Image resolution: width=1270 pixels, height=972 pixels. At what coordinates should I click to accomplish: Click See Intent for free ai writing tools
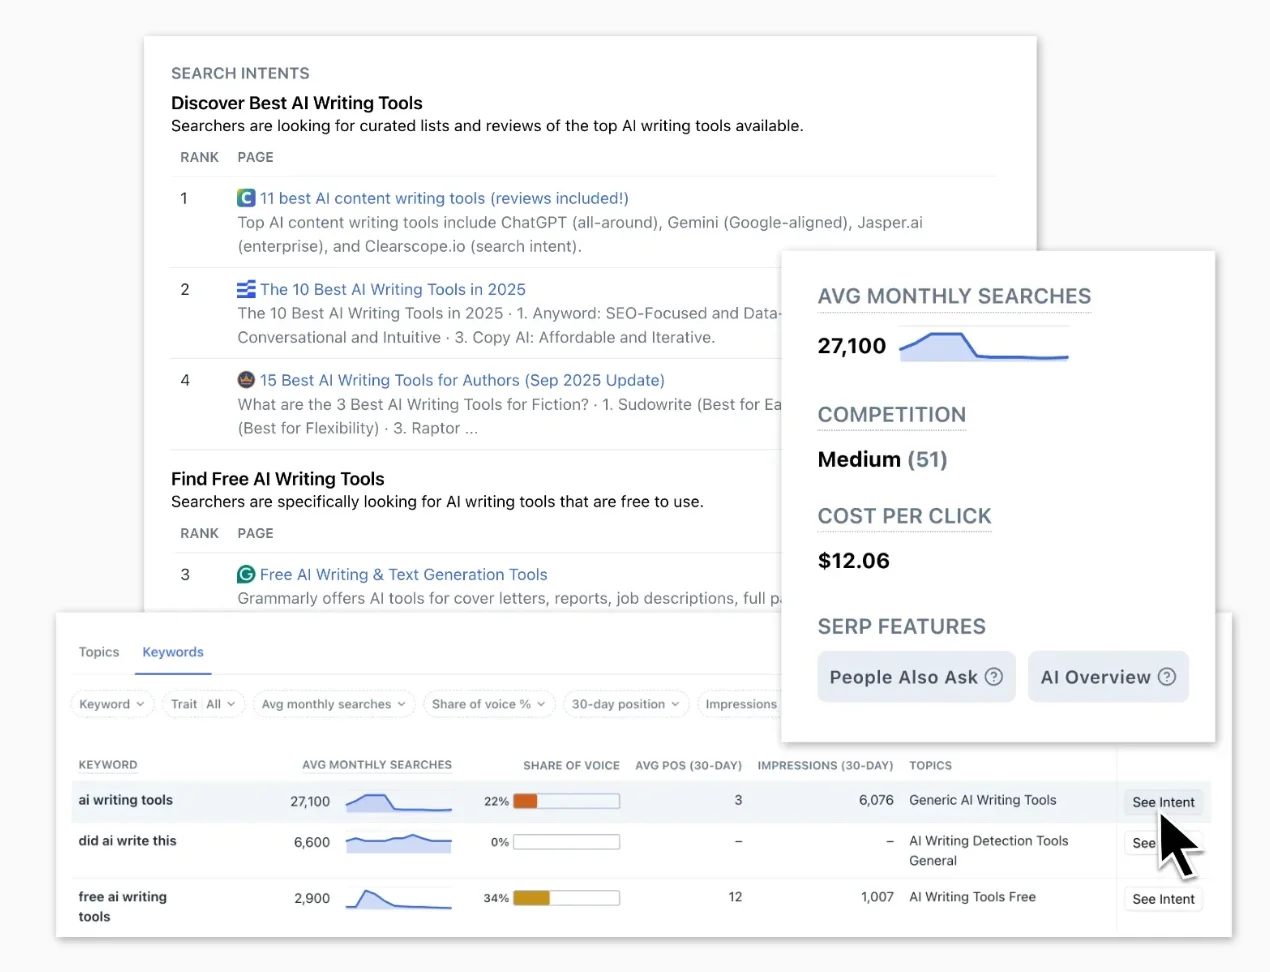click(x=1162, y=899)
